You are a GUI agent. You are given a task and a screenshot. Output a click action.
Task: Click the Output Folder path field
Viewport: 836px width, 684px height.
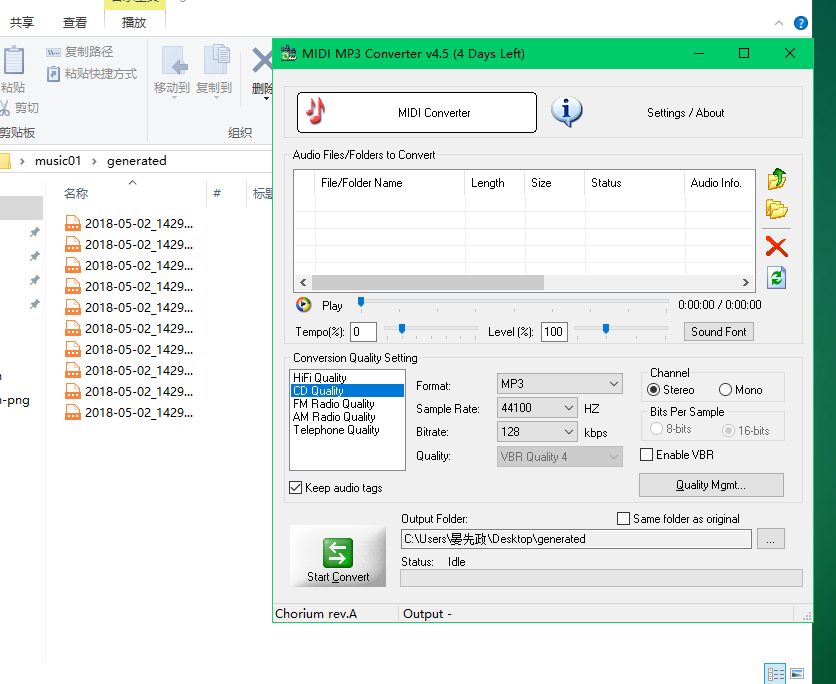[x=576, y=539]
